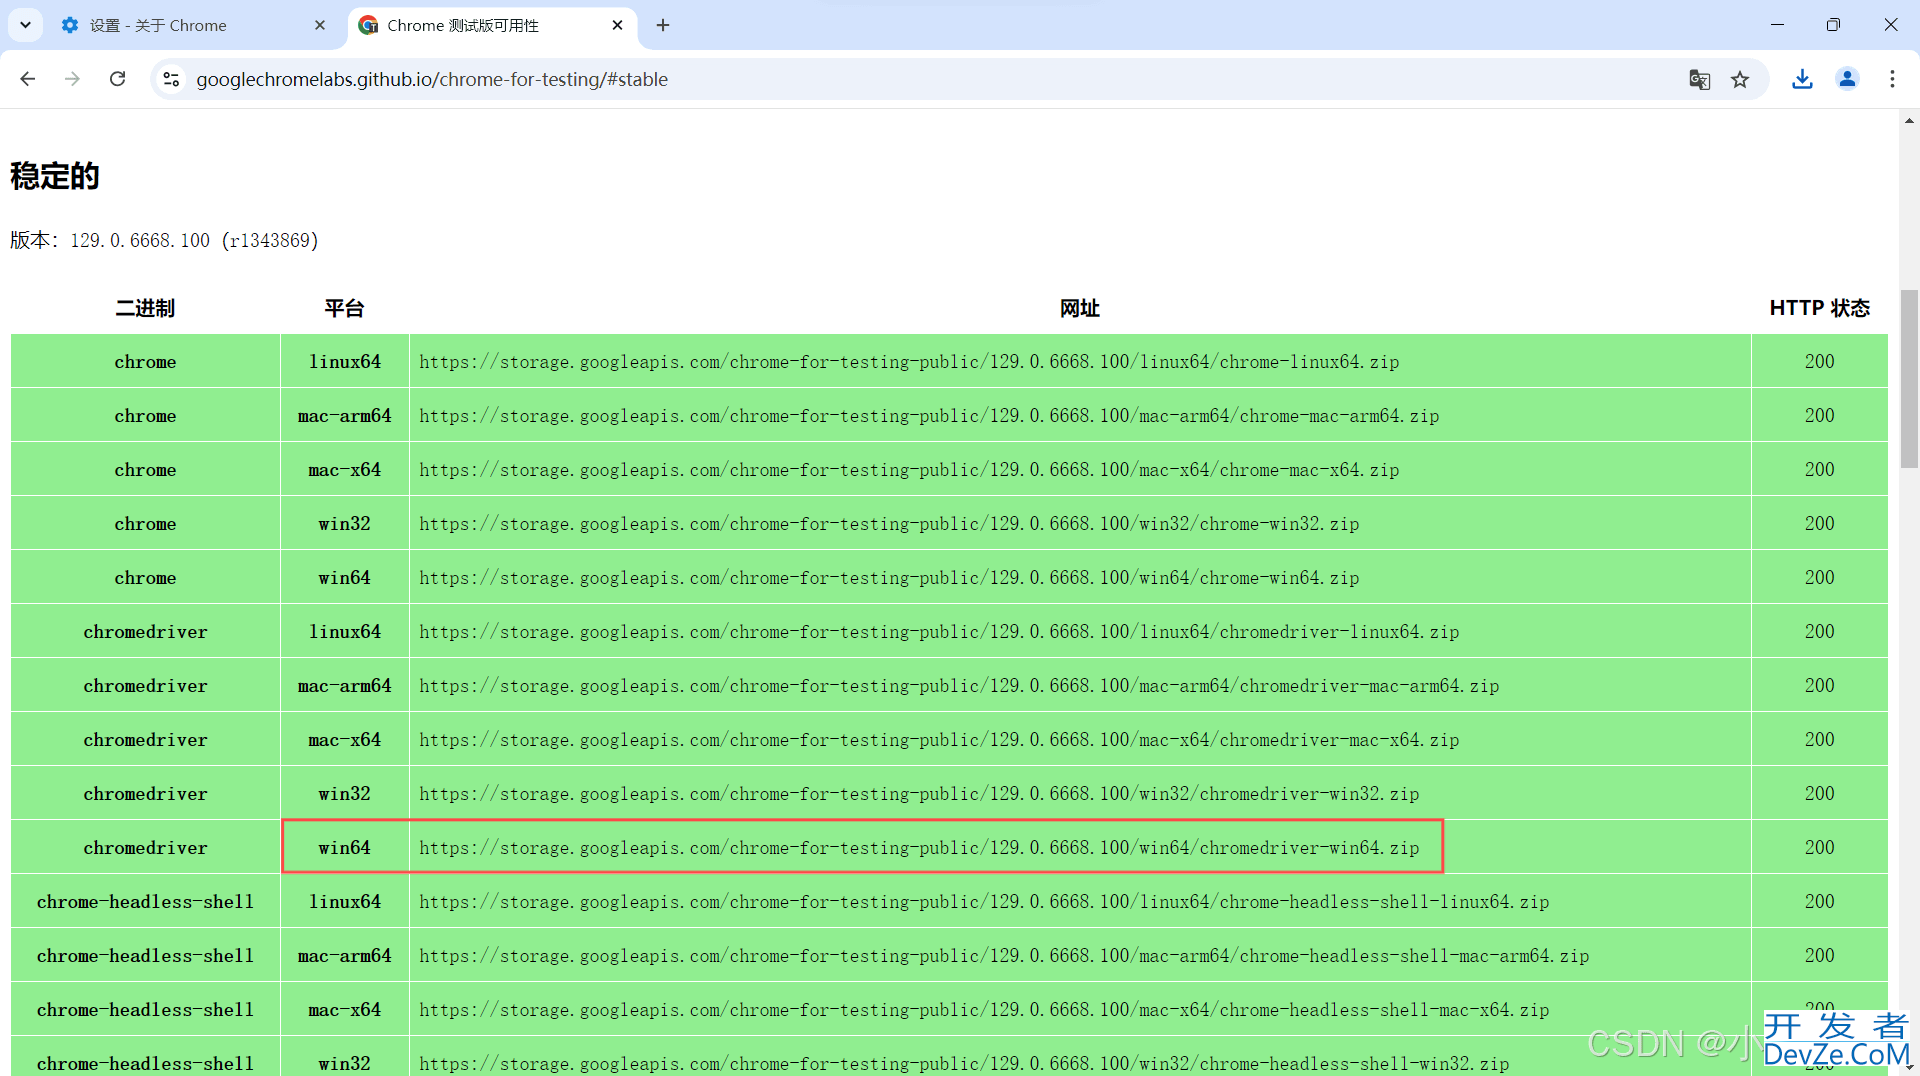Open the tab search dropdown arrow
This screenshot has height=1076, width=1920.
[25, 25]
